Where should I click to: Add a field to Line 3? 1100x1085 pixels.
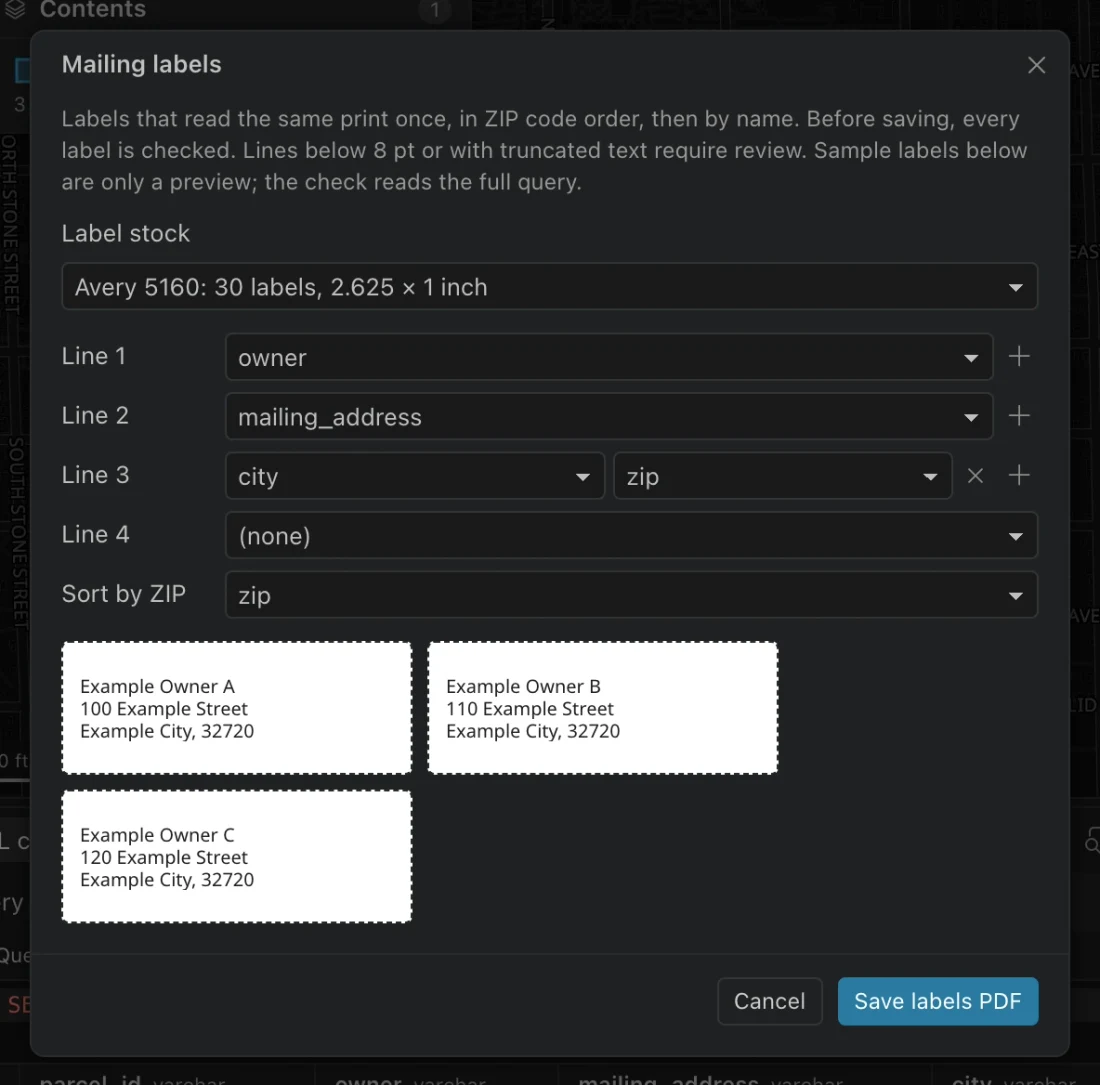coord(1019,476)
